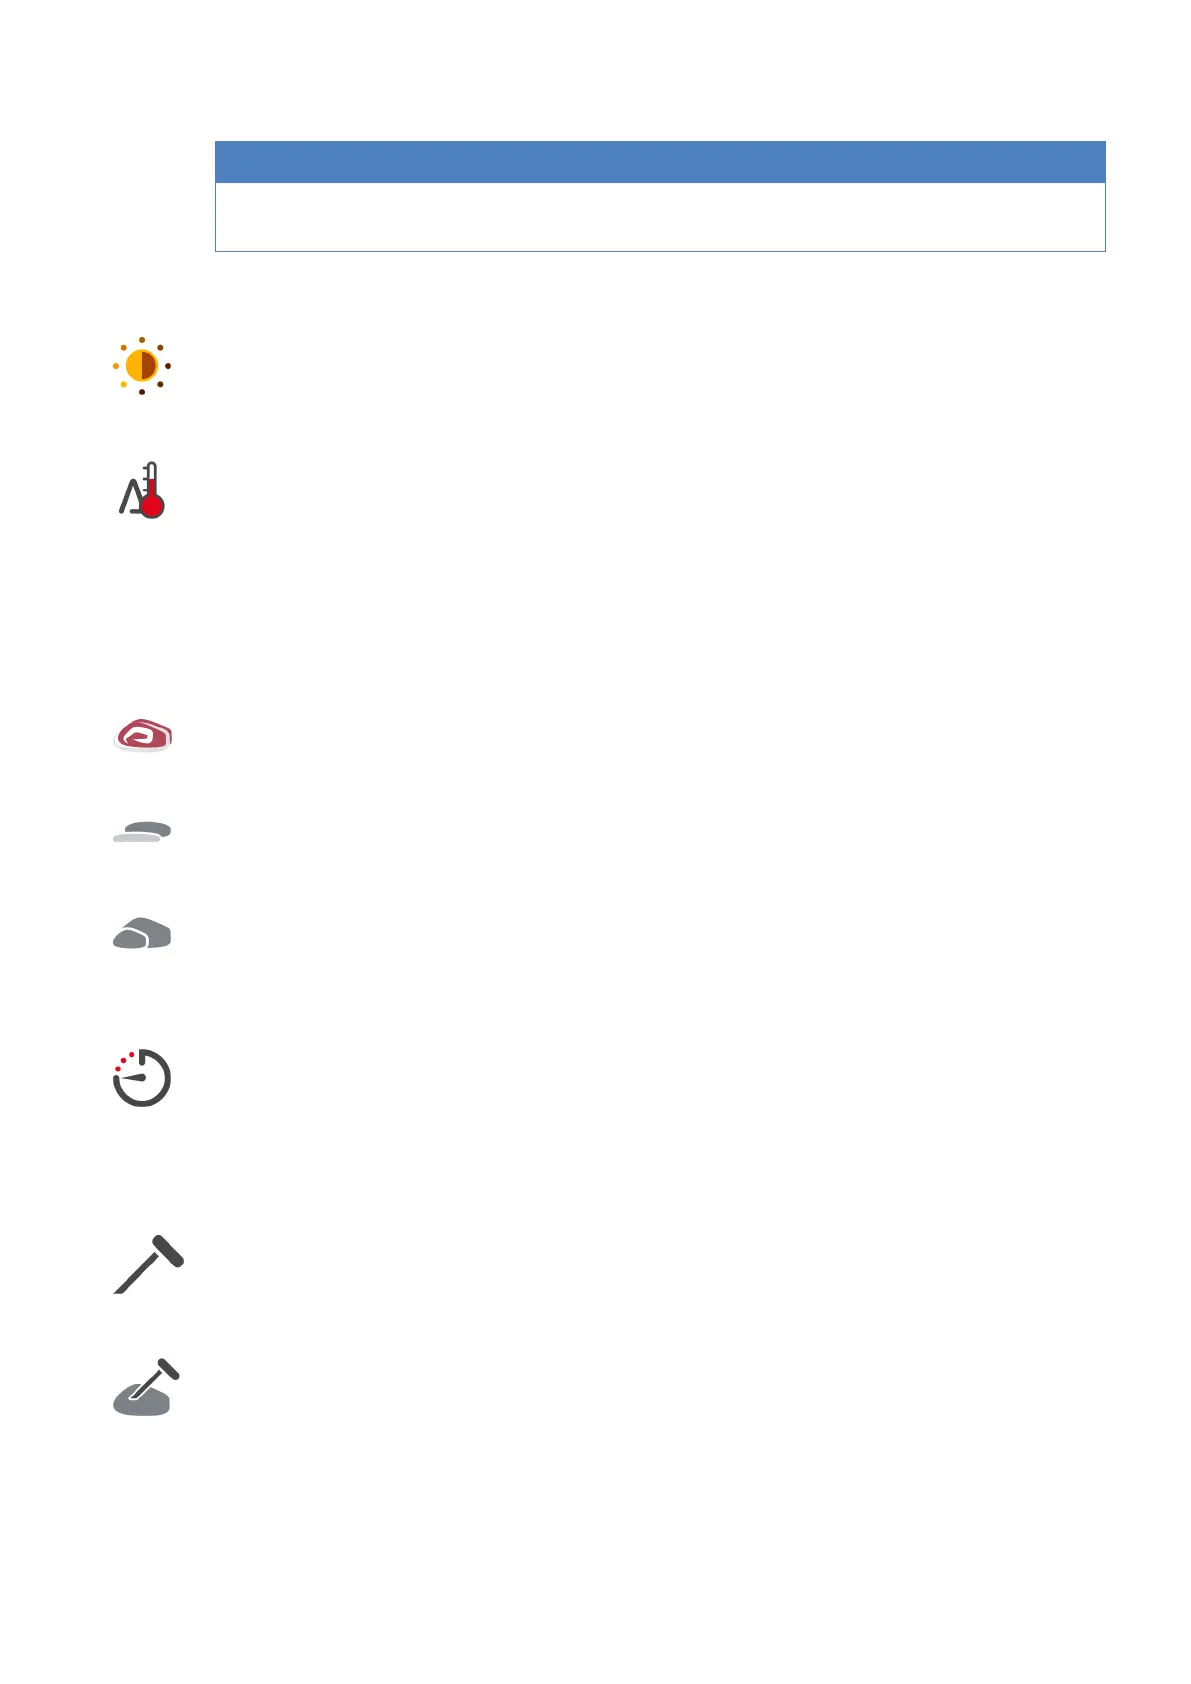Select the probe inserted in meat icon
The image size is (1191, 1684).
click(x=146, y=1387)
